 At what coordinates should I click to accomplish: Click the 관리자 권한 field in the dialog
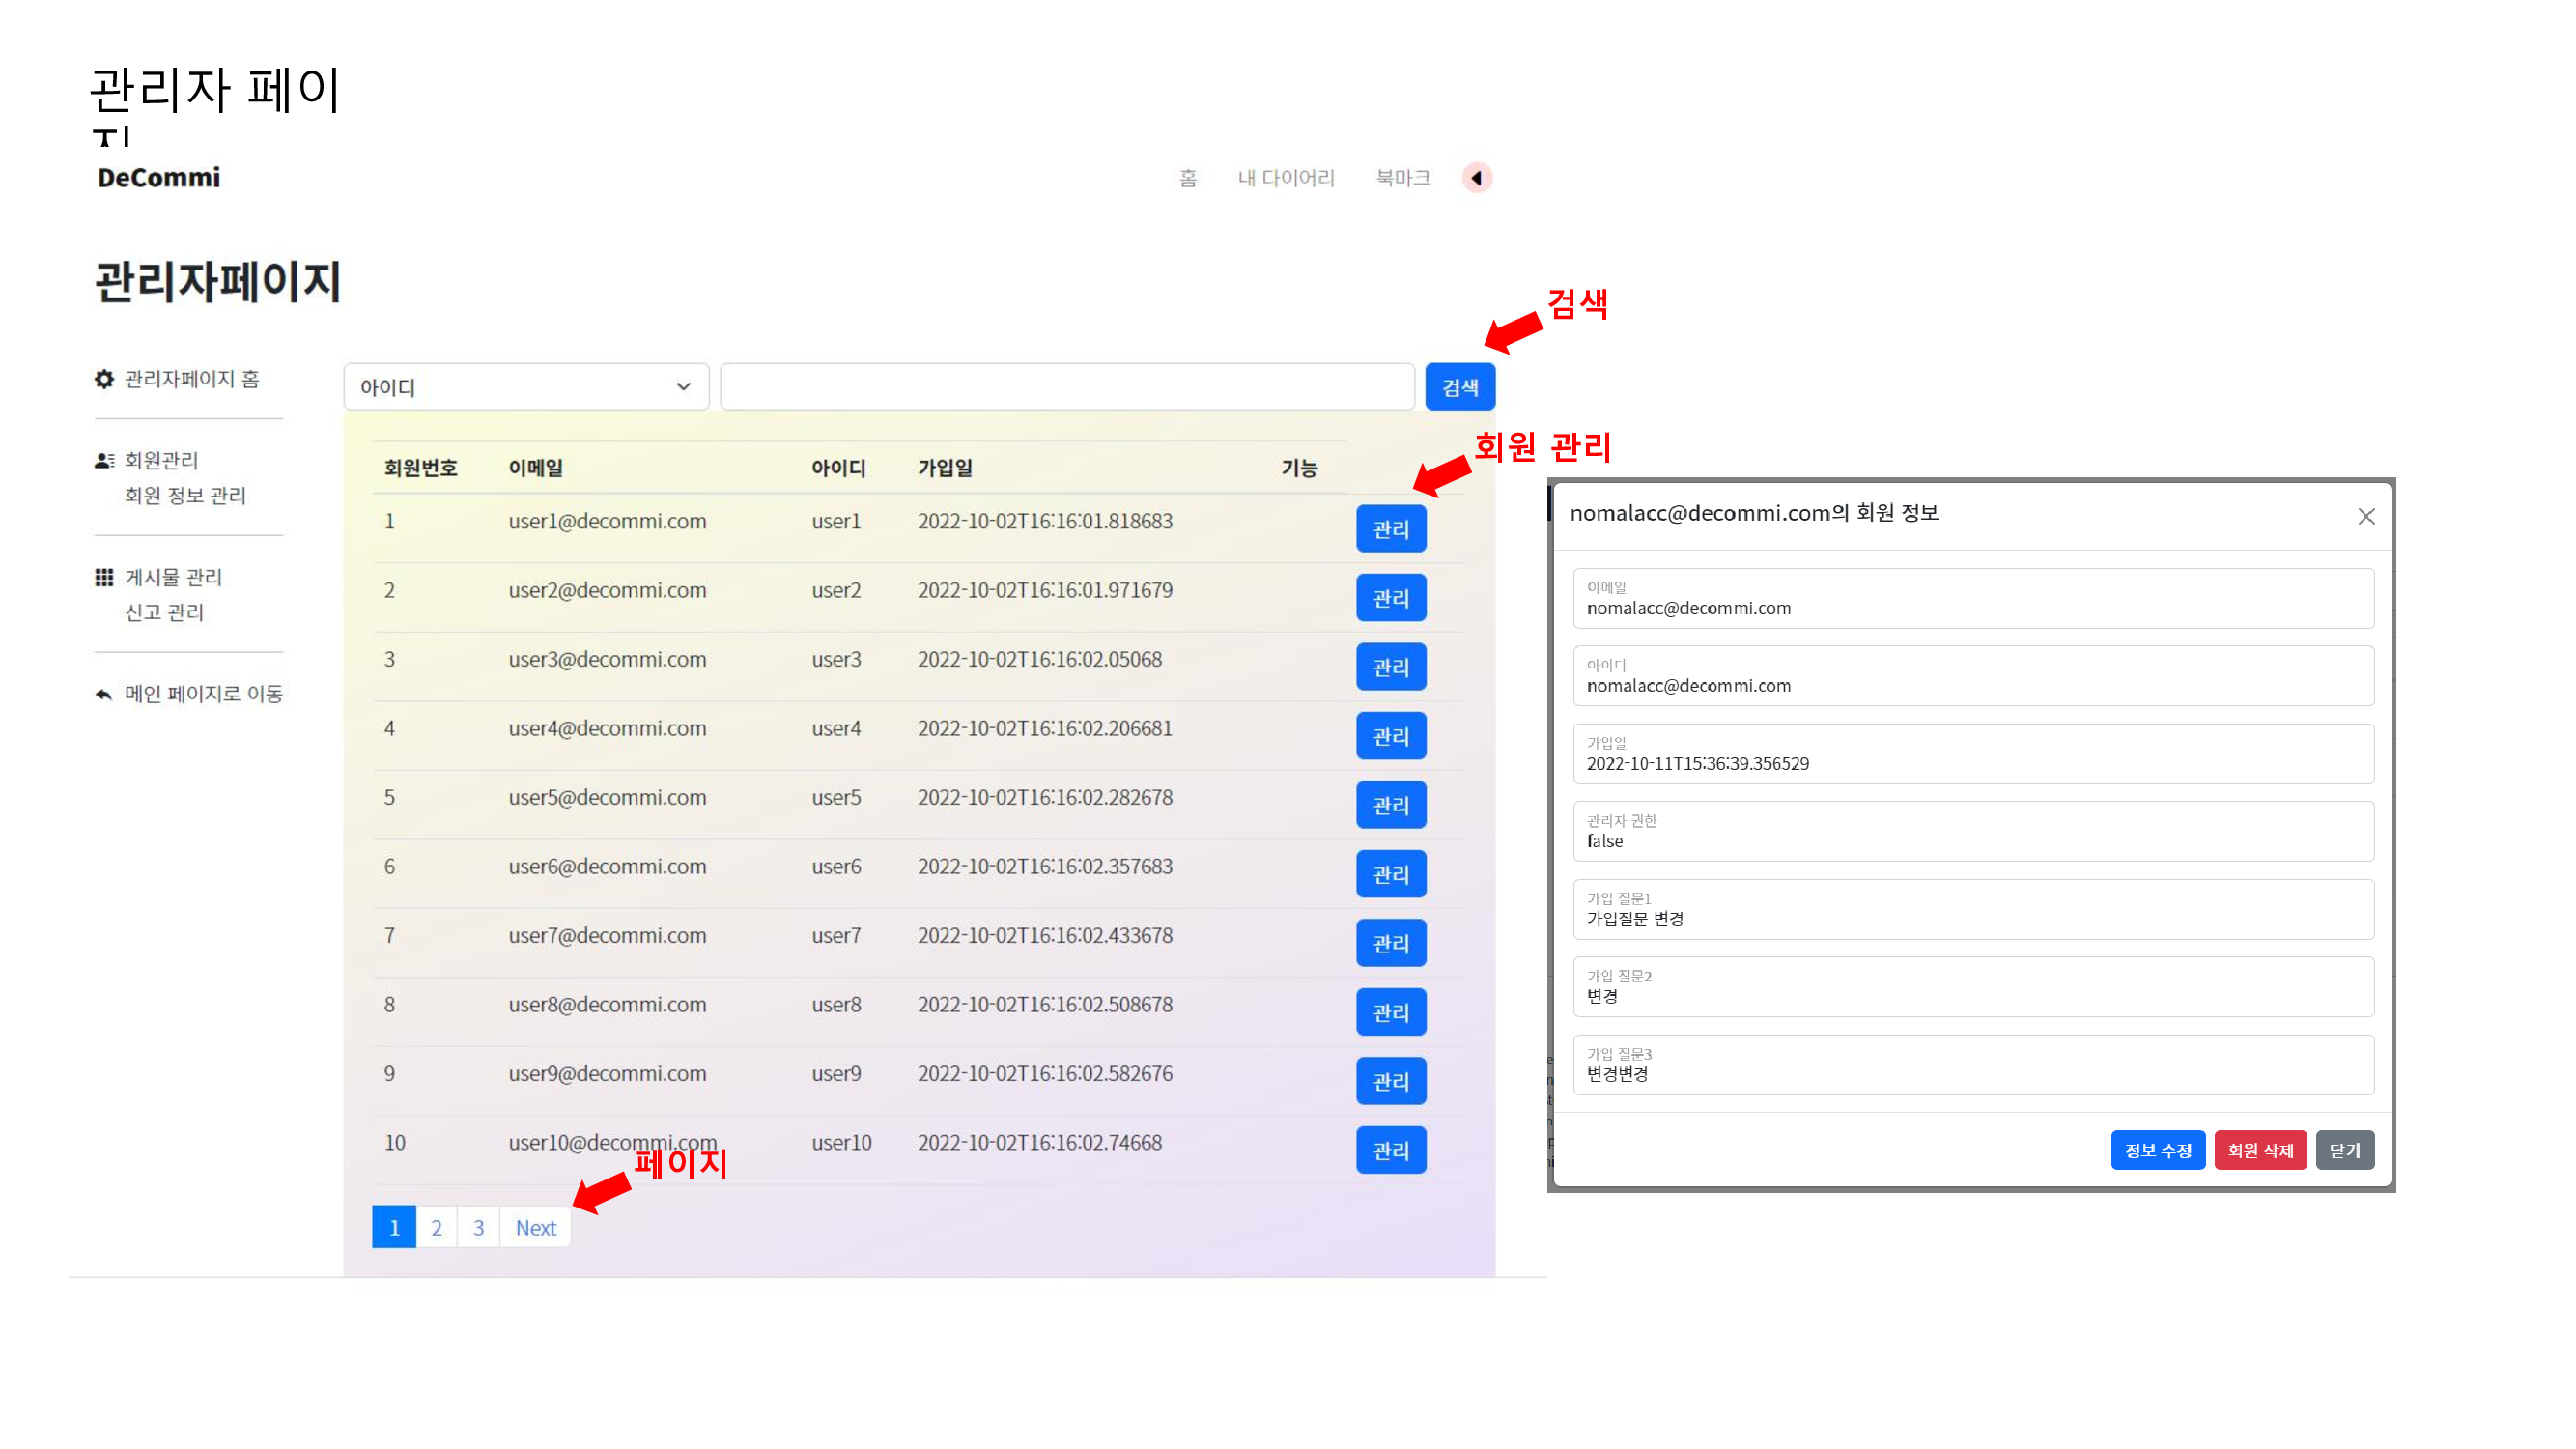[x=1973, y=831]
